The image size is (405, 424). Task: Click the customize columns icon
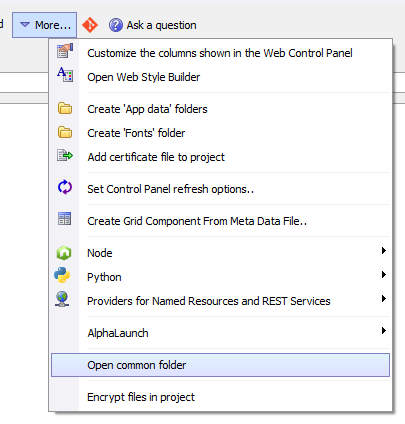click(x=65, y=51)
